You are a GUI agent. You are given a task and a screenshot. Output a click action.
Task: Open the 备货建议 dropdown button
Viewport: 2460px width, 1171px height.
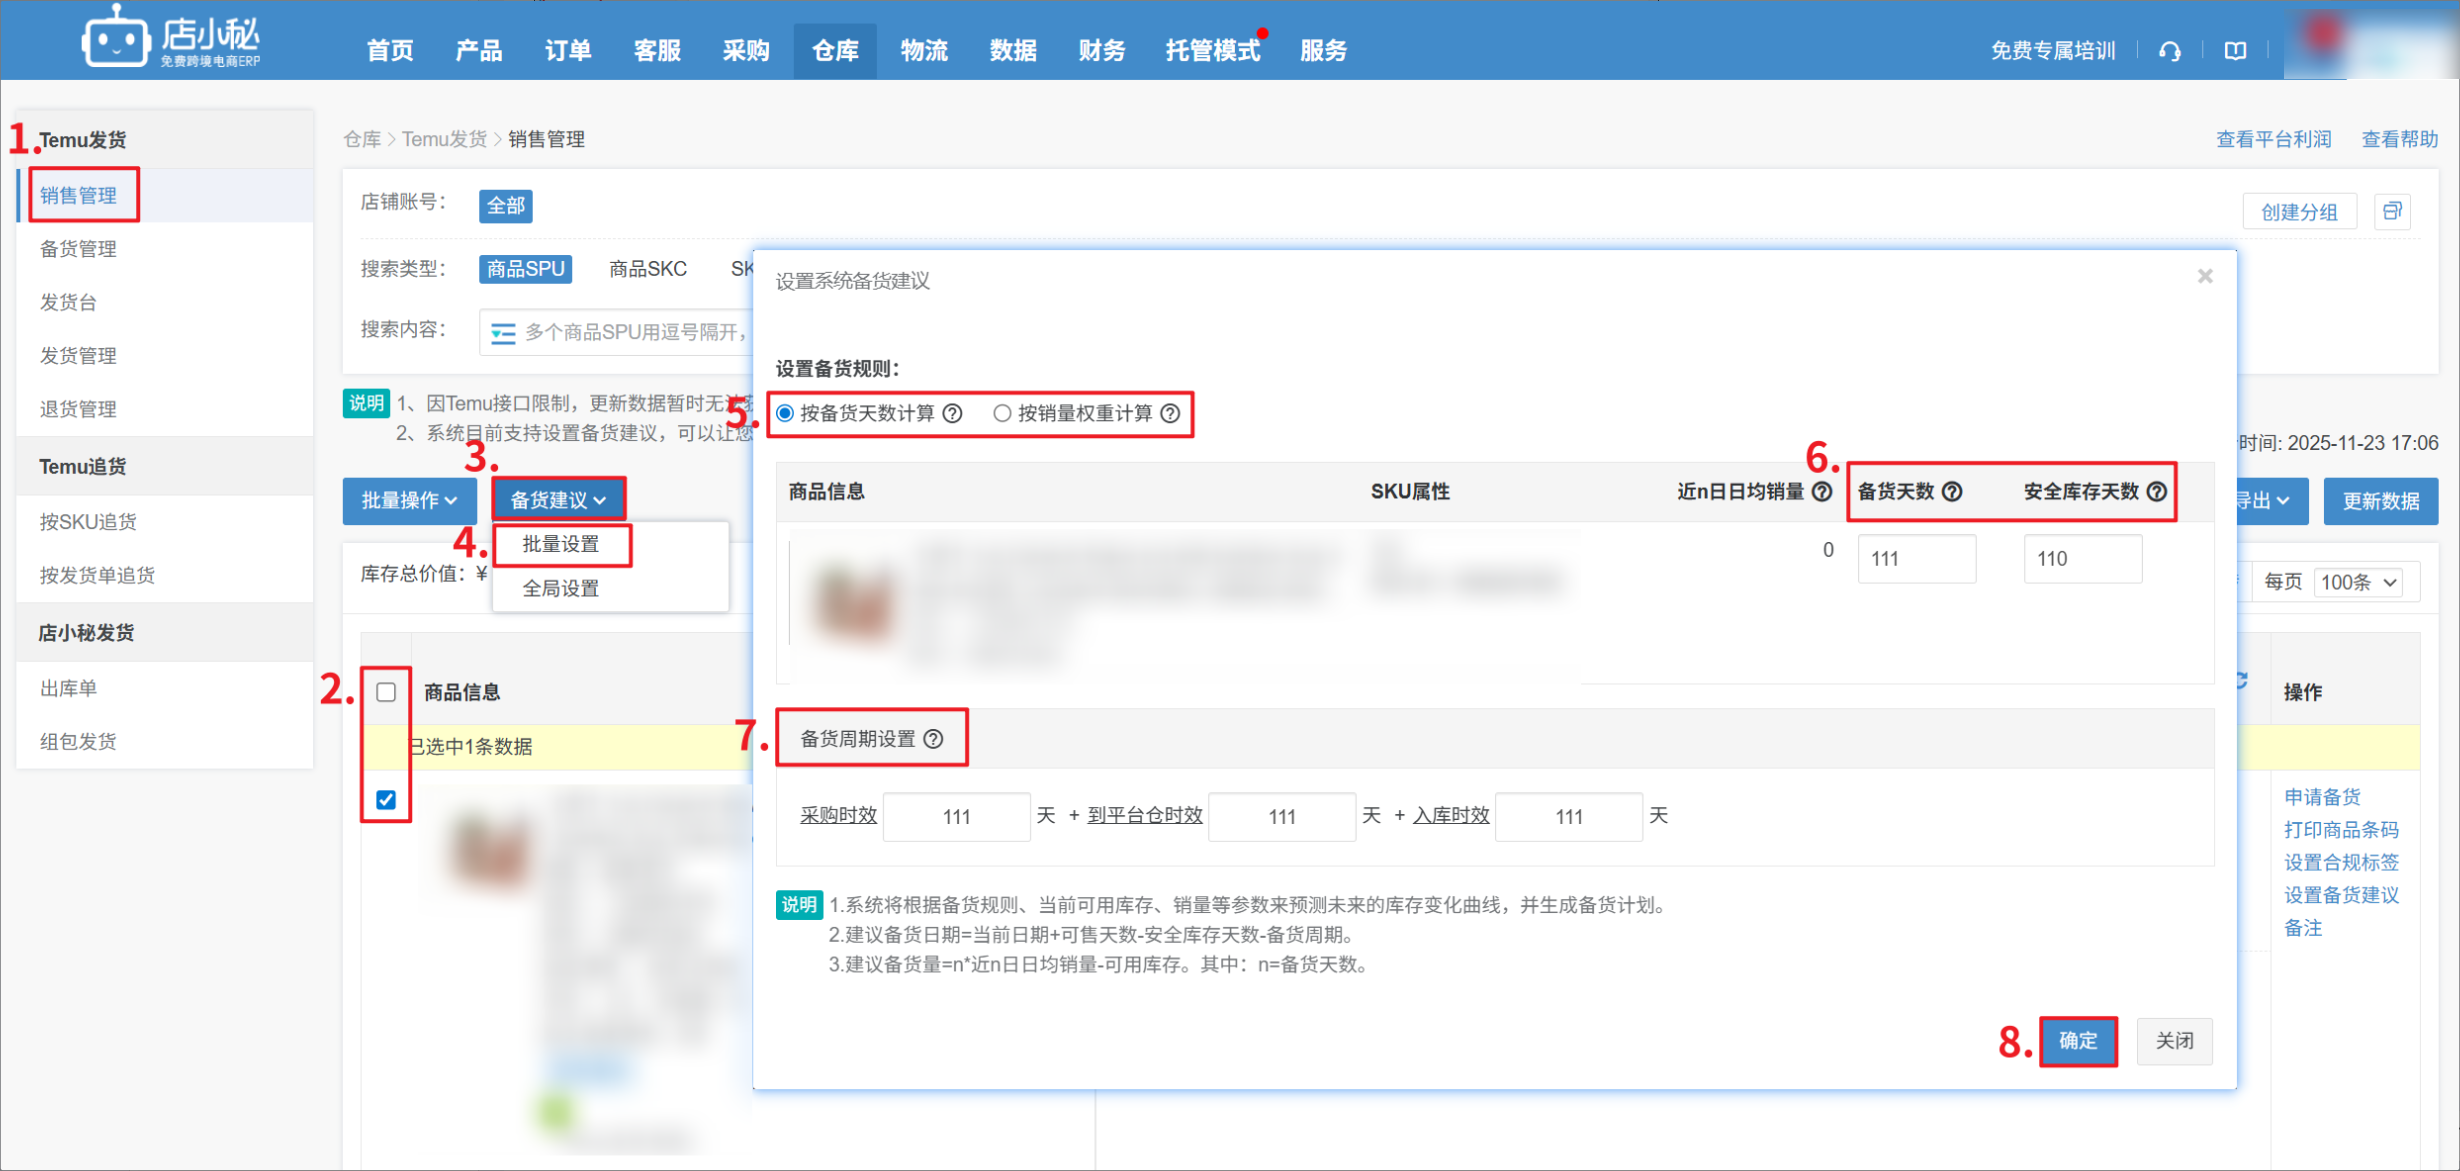point(558,500)
